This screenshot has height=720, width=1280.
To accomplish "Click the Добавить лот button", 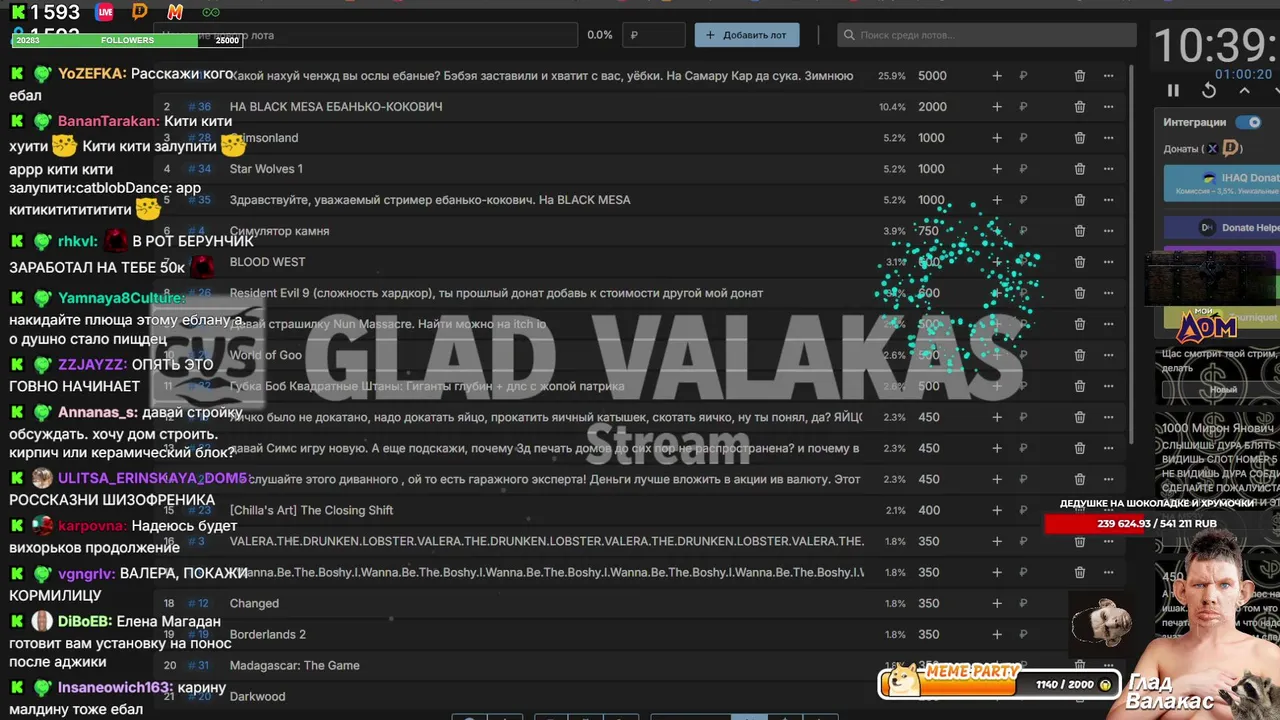I will pos(747,35).
